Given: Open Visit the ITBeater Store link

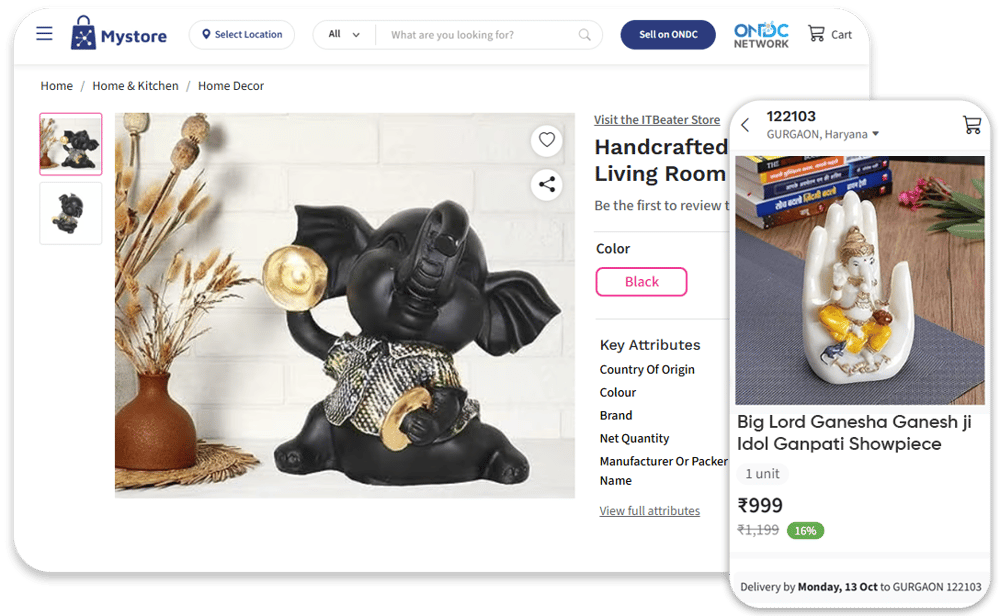Looking at the screenshot, I should [x=657, y=119].
